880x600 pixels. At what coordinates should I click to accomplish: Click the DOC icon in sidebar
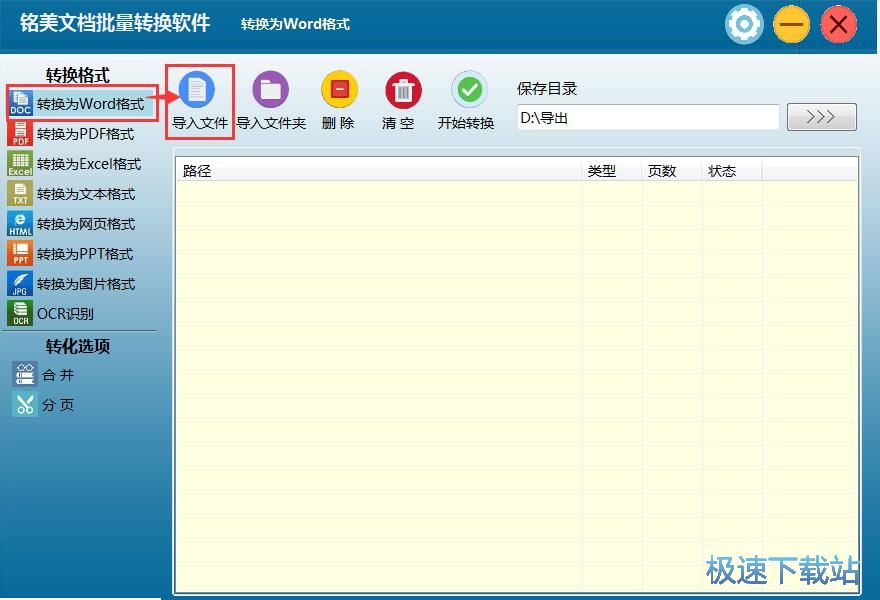click(20, 103)
